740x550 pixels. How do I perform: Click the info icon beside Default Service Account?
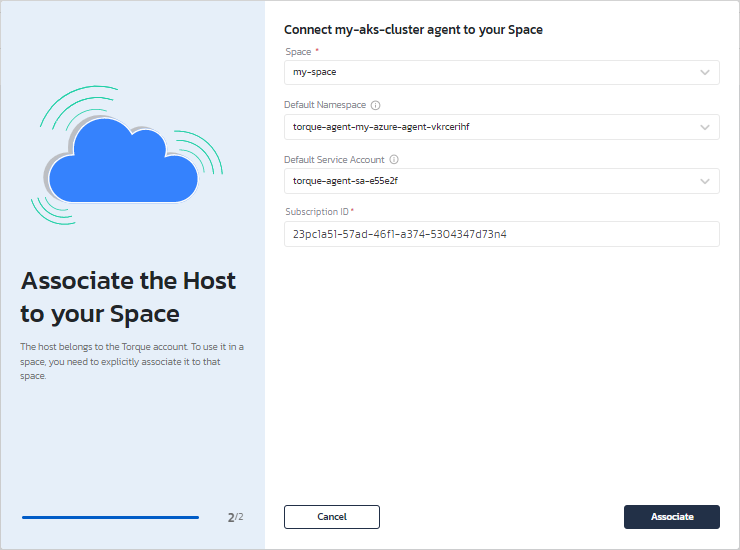click(394, 159)
